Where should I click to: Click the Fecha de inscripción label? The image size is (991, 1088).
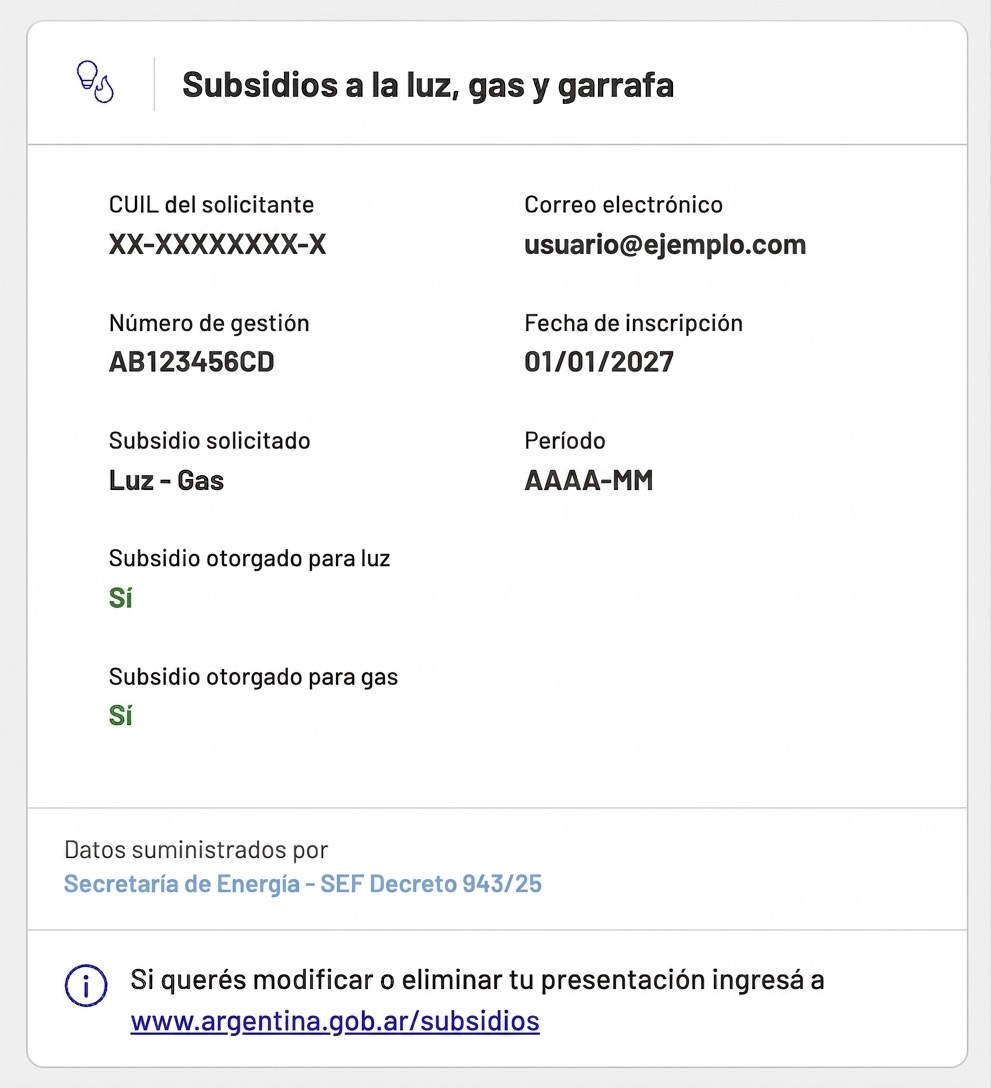click(634, 323)
